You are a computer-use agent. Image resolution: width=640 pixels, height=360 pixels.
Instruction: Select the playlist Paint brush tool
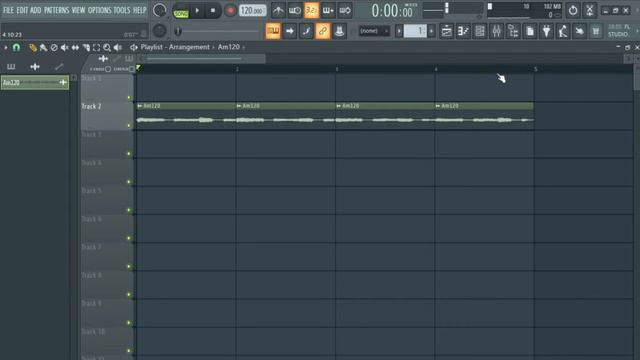43,48
